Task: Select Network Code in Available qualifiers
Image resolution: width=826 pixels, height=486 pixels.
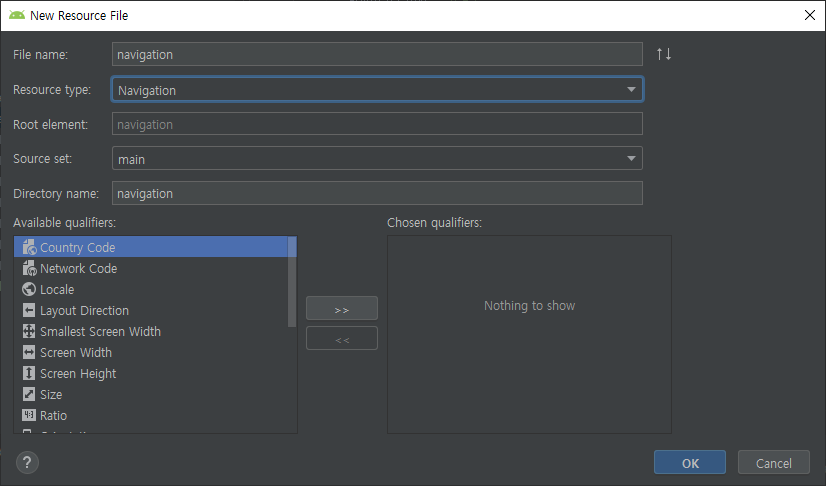Action: pos(151,268)
